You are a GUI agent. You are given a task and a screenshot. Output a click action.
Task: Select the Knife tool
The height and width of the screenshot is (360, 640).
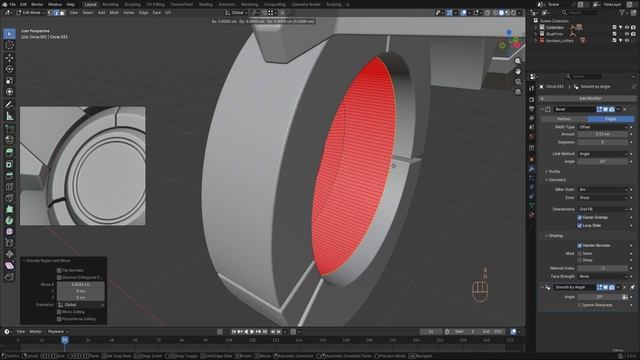tap(9, 198)
